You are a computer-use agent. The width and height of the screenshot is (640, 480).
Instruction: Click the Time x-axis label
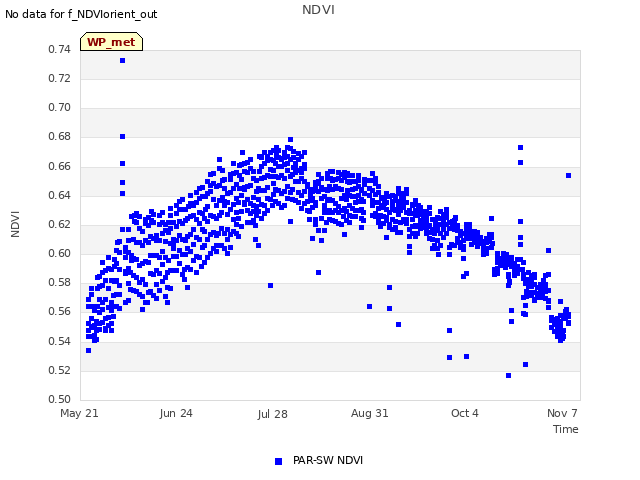coord(566,429)
